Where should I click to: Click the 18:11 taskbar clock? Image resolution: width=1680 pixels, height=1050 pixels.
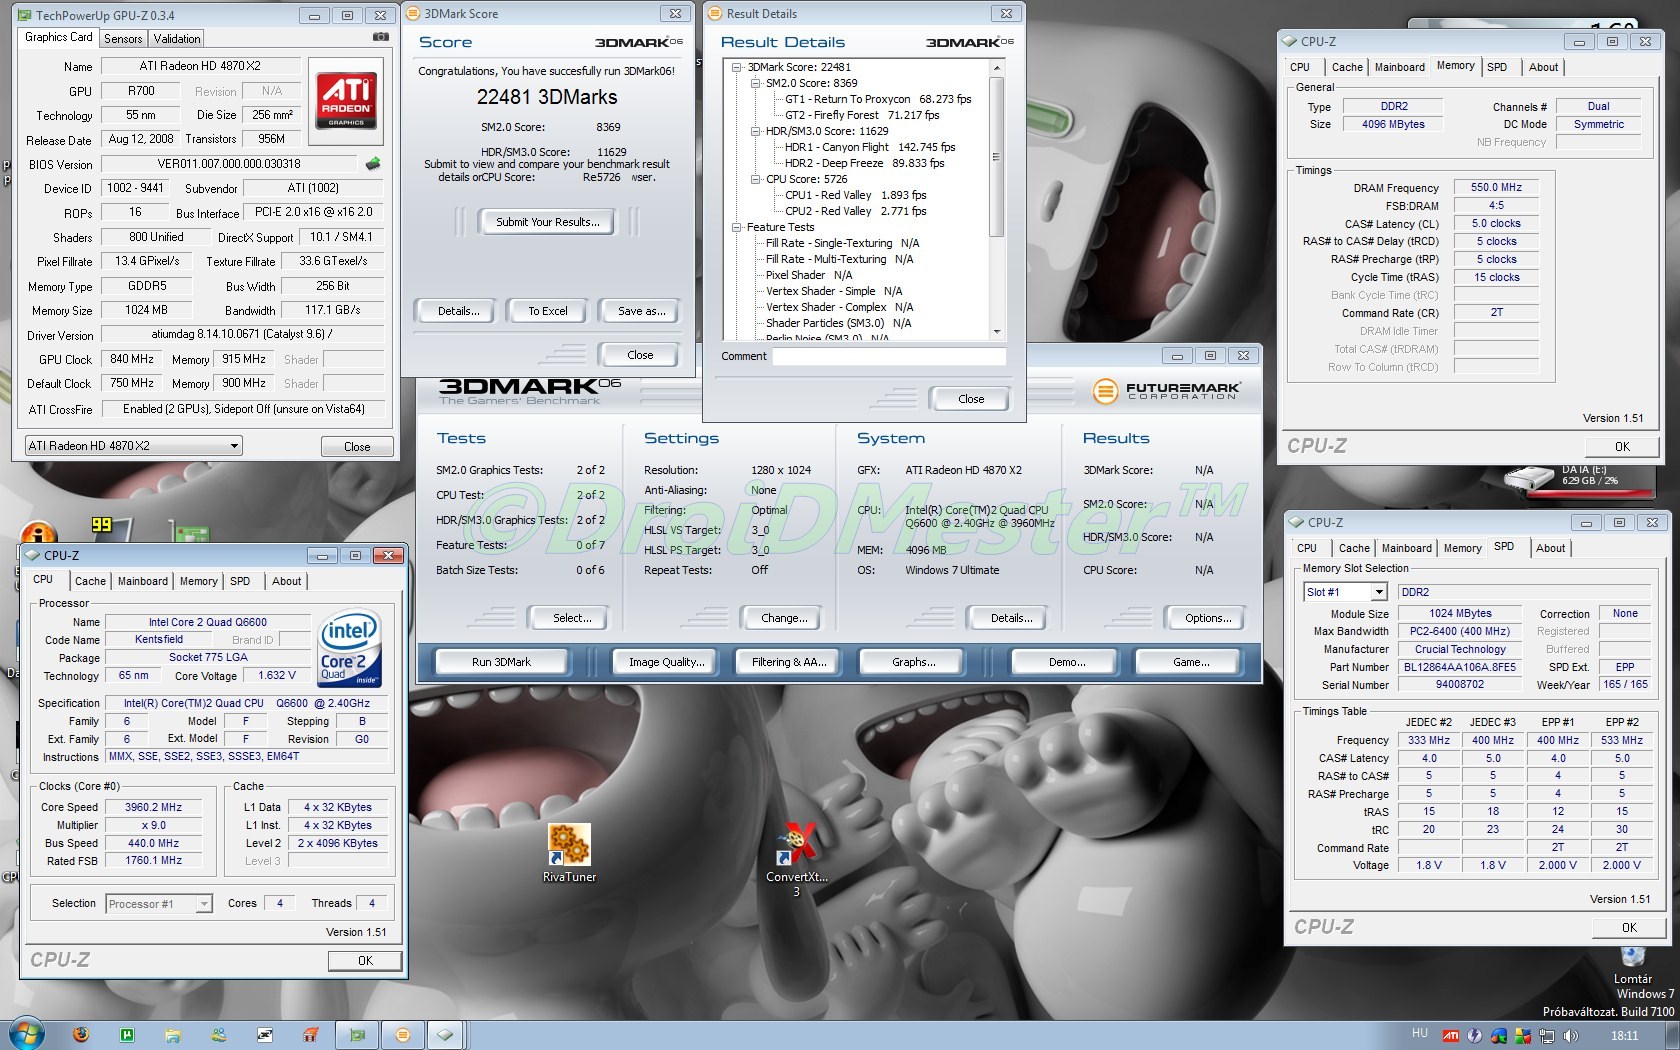[x=1625, y=1036]
